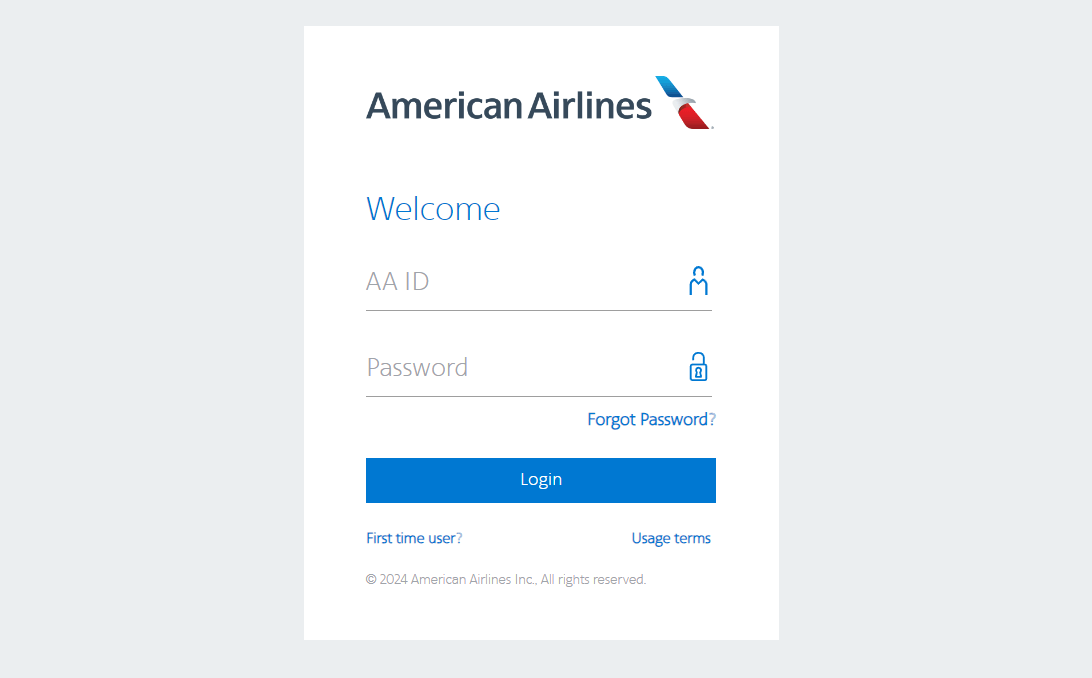1092x678 pixels.
Task: Open the First time user link
Action: (x=410, y=538)
